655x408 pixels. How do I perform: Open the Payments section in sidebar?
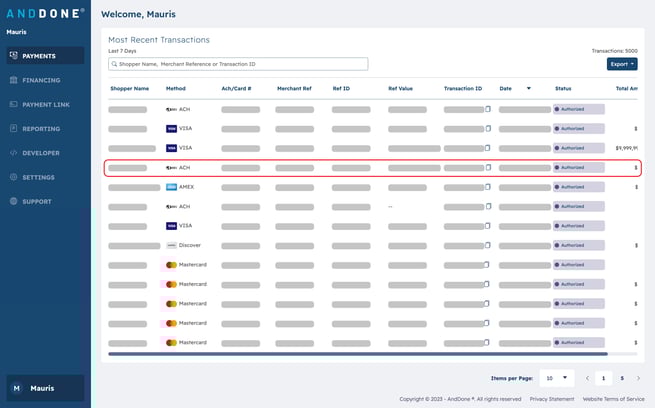(x=40, y=56)
